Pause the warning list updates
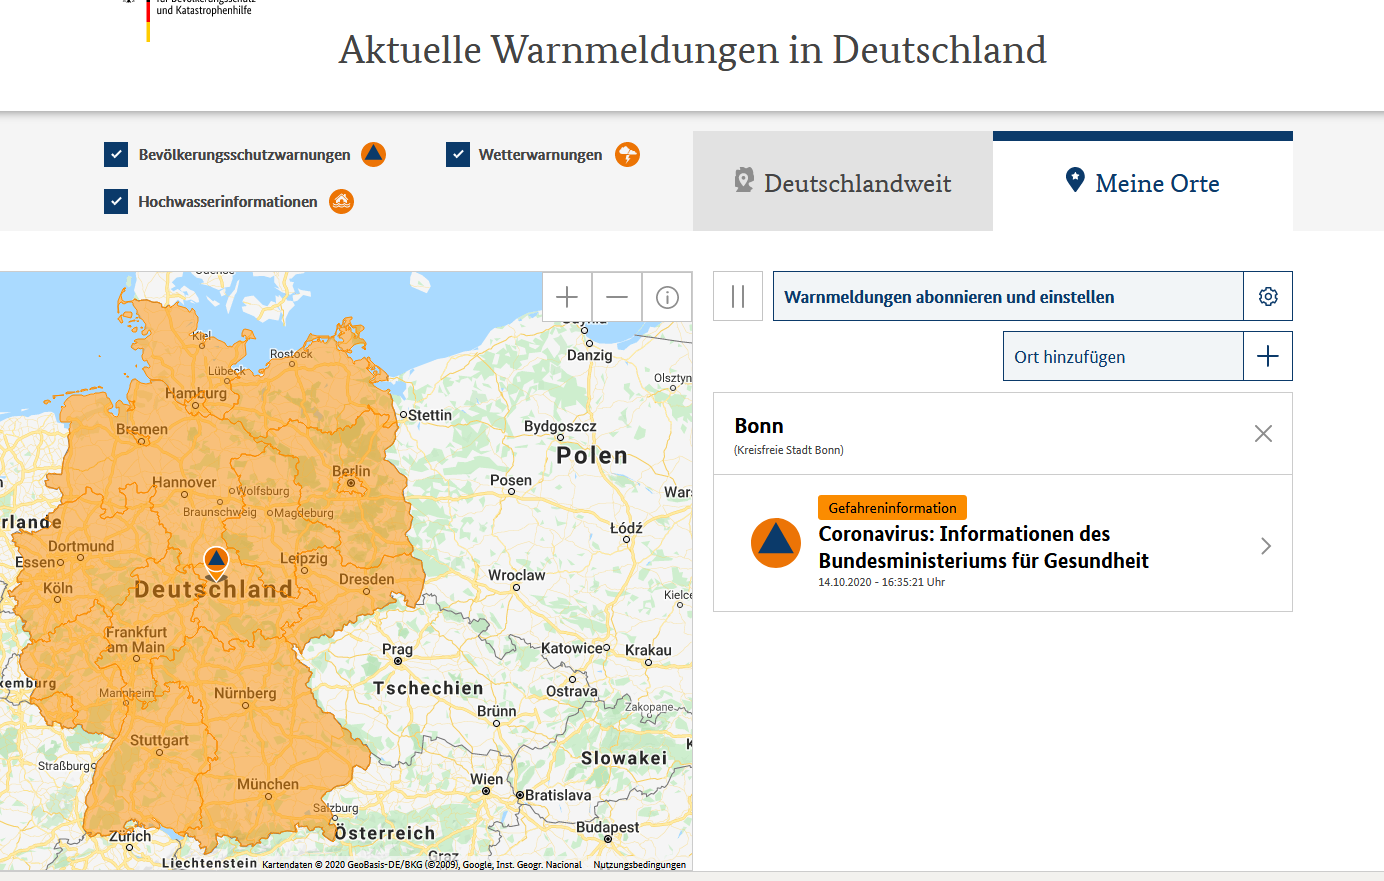The height and width of the screenshot is (881, 1384). pyautogui.click(x=738, y=296)
